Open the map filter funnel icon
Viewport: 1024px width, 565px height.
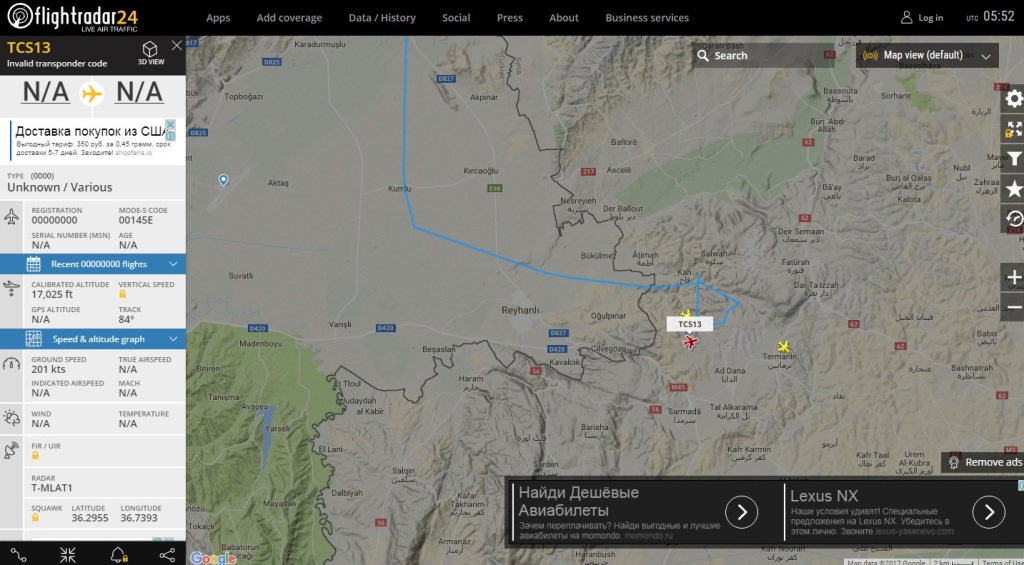point(1013,159)
